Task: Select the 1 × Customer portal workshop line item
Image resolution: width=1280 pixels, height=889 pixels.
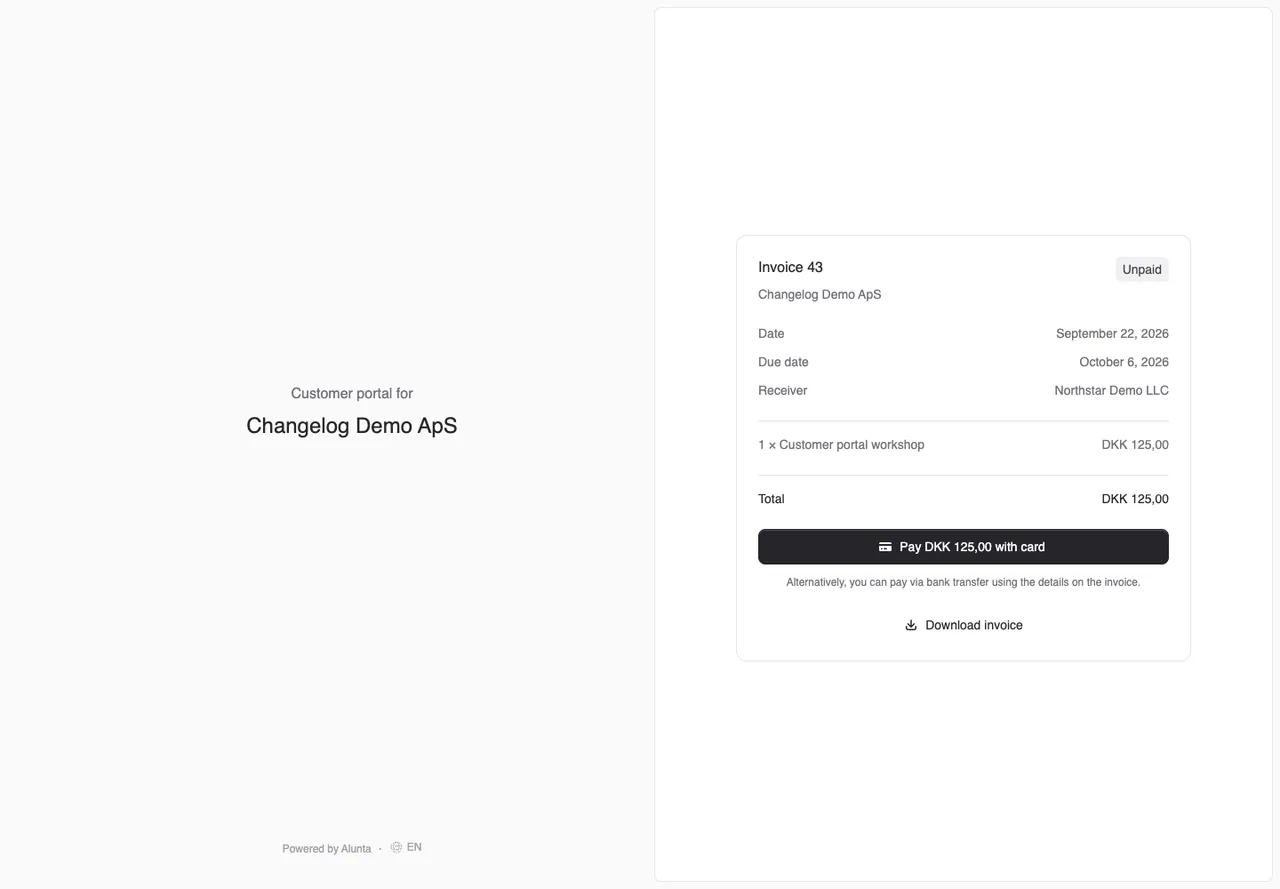Action: click(x=841, y=445)
